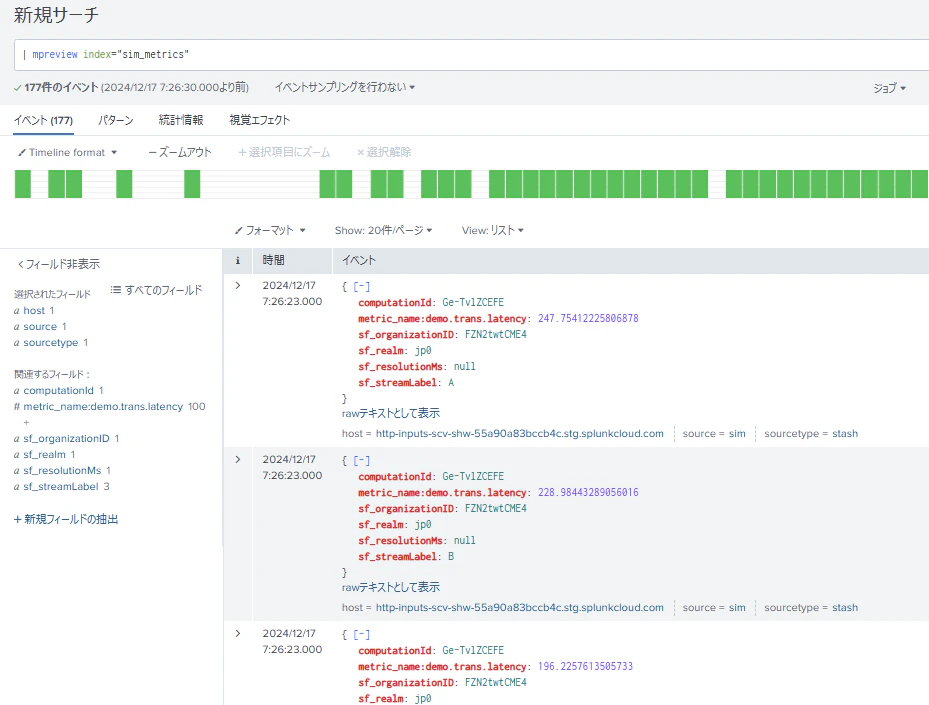Image resolution: width=929 pixels, height=705 pixels.
Task: Select the host field in sidebar
Action: [34, 310]
